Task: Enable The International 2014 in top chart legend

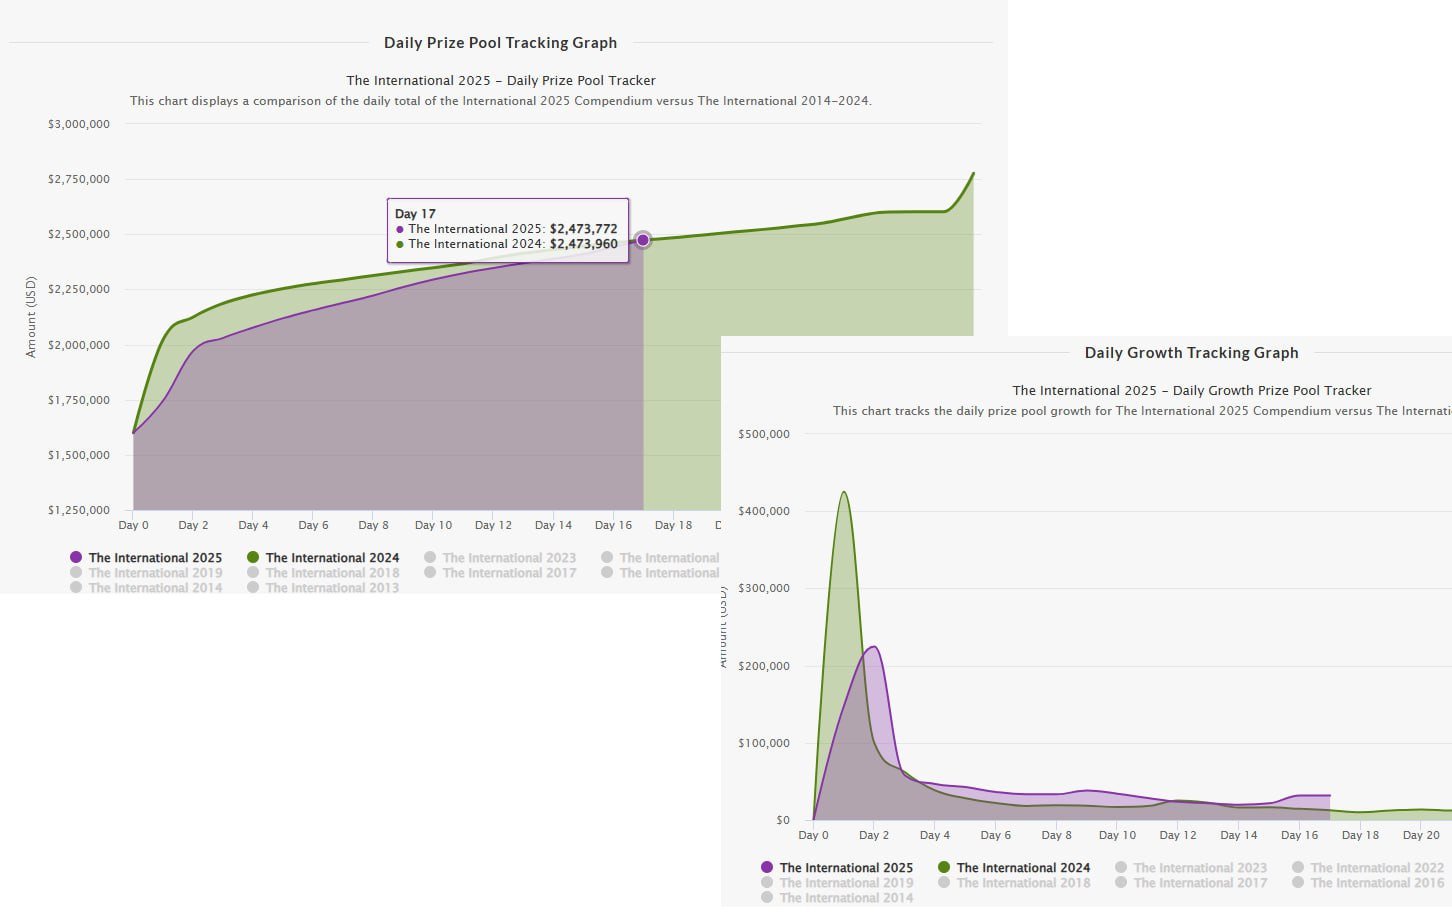Action: [x=146, y=588]
